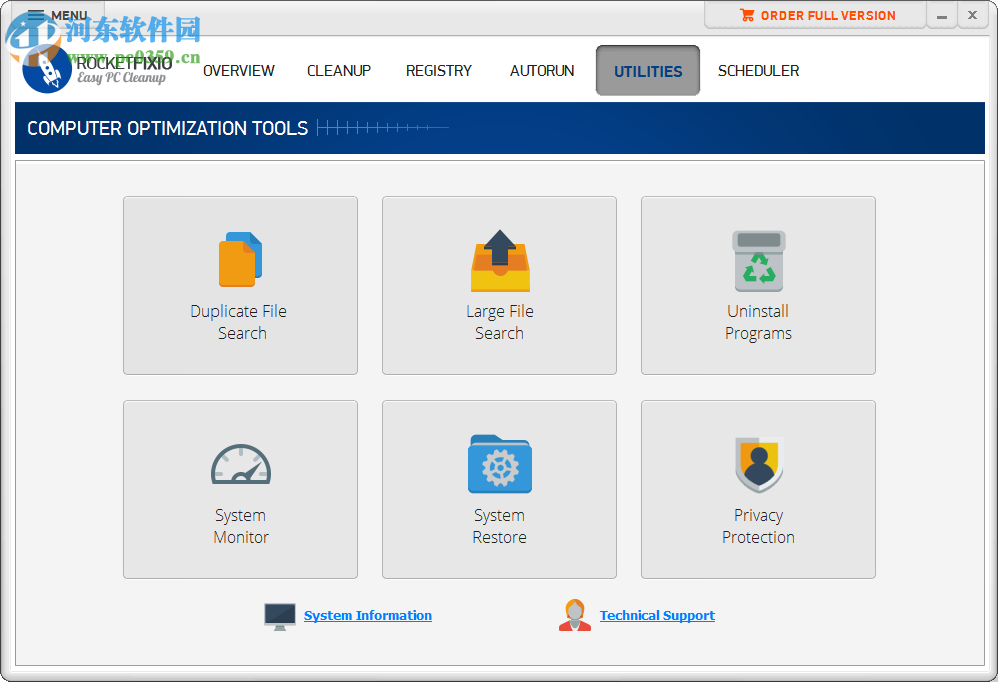Click the shopping cart icon
This screenshot has width=998, height=682.
747,15
